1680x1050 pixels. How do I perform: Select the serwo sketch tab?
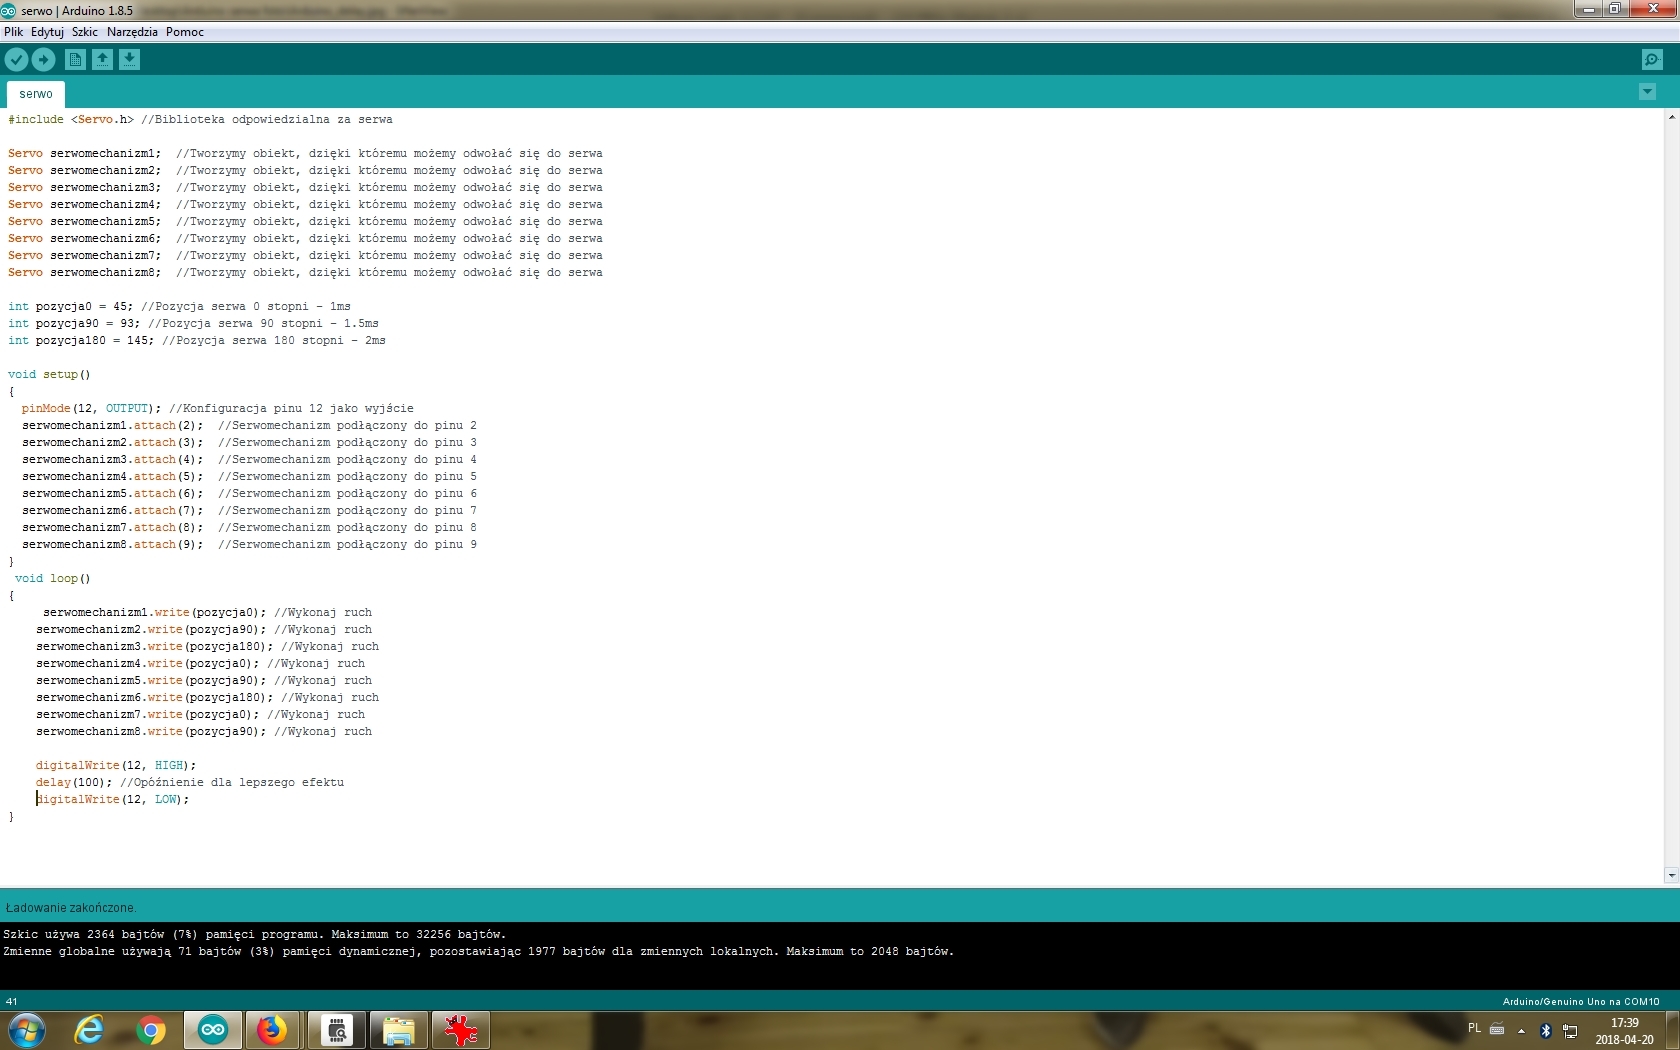pyautogui.click(x=36, y=94)
